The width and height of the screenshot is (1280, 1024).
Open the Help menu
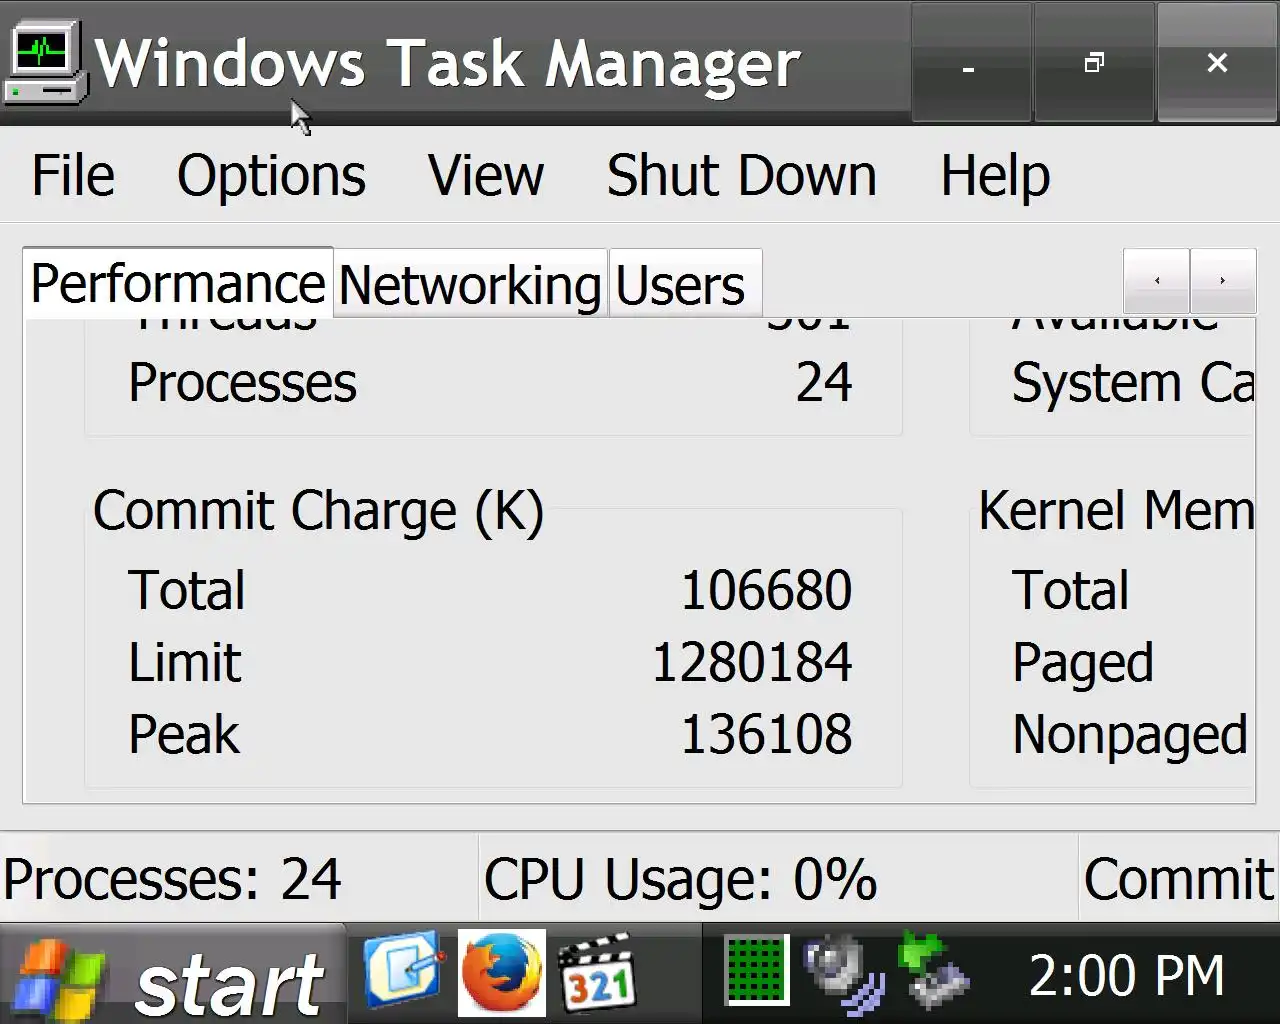coord(995,176)
